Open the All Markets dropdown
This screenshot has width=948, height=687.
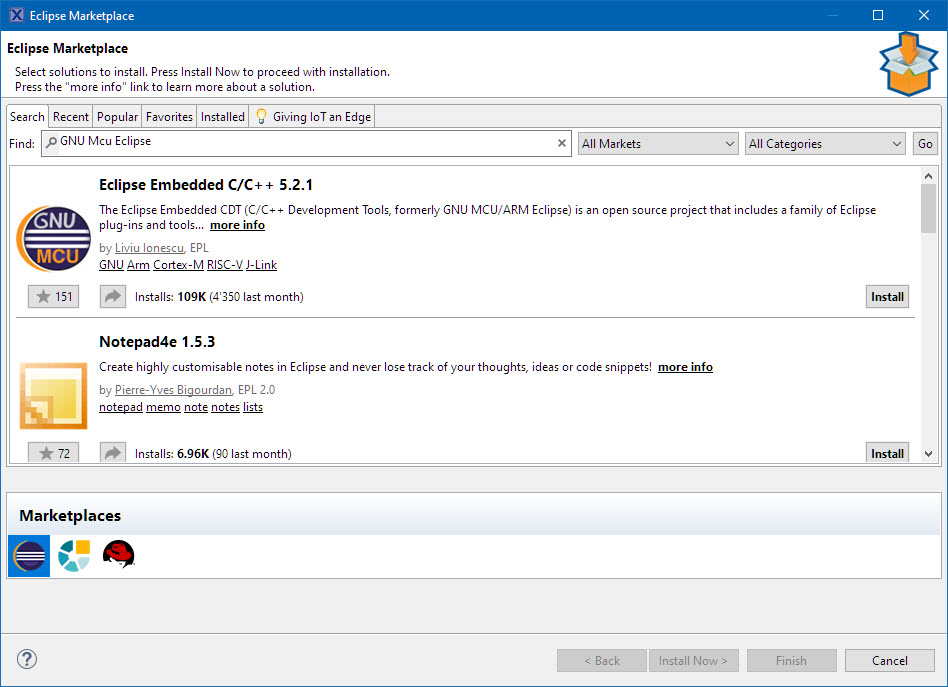[x=658, y=144]
